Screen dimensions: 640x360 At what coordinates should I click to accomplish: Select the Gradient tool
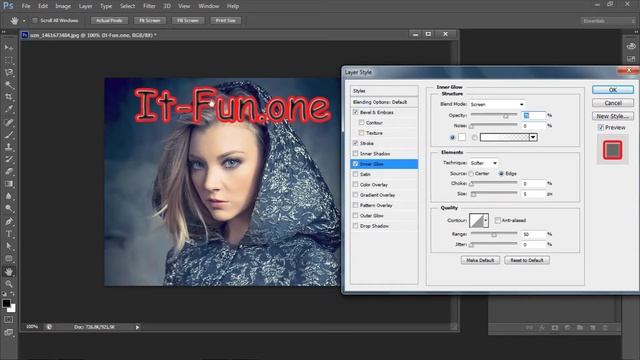pos(9,184)
